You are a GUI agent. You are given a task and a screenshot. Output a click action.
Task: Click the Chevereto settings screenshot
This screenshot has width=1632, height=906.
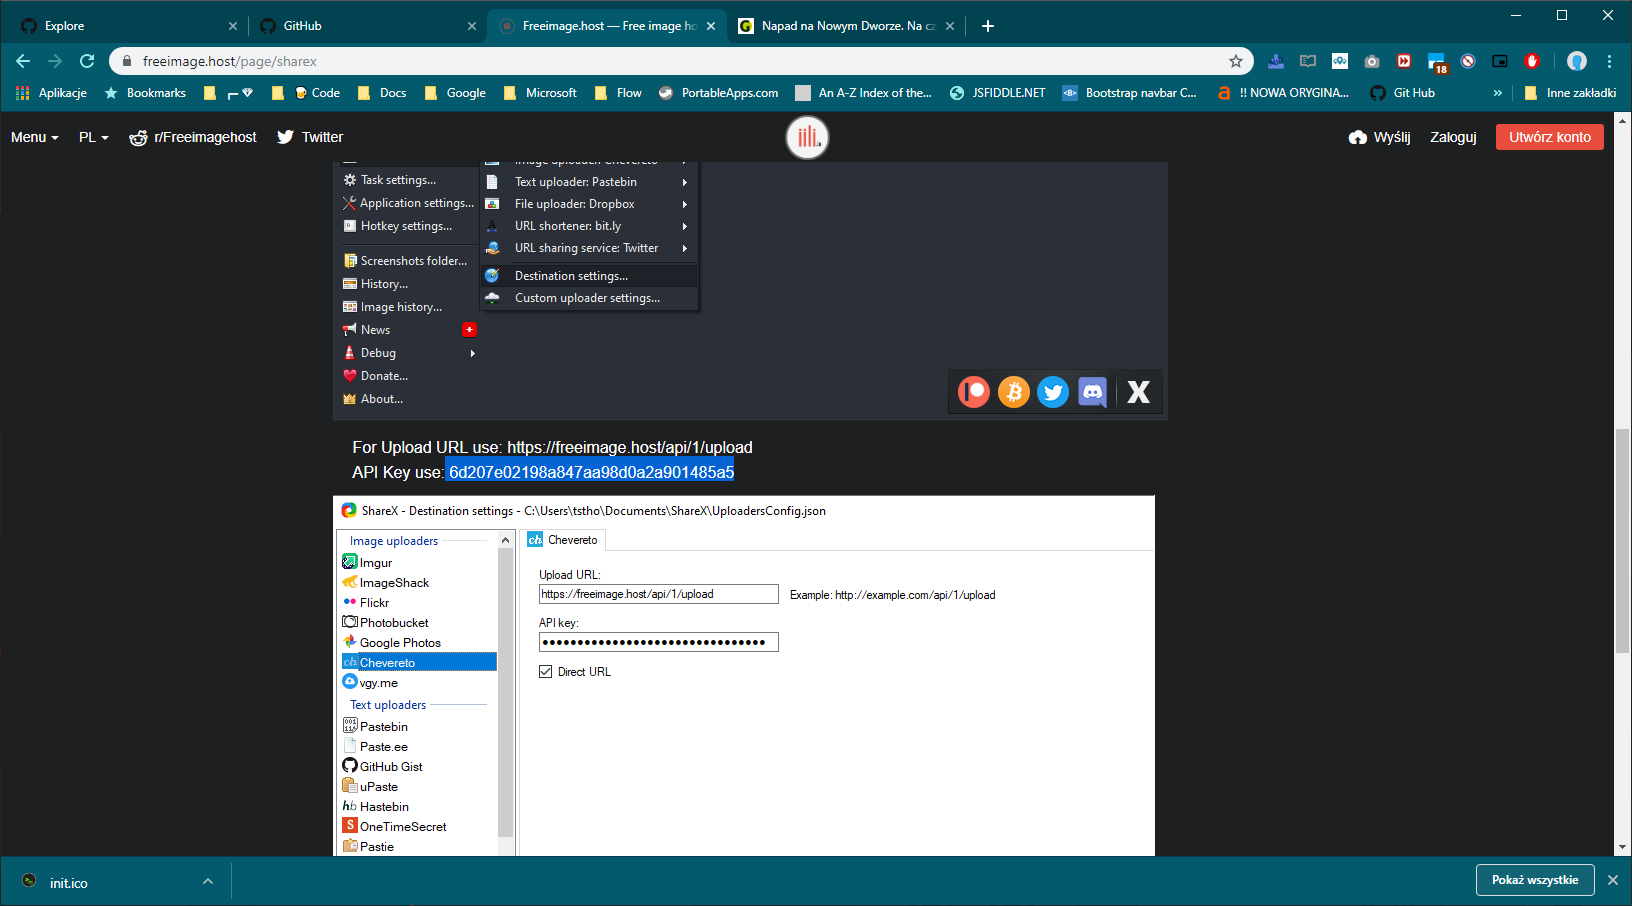(x=744, y=676)
